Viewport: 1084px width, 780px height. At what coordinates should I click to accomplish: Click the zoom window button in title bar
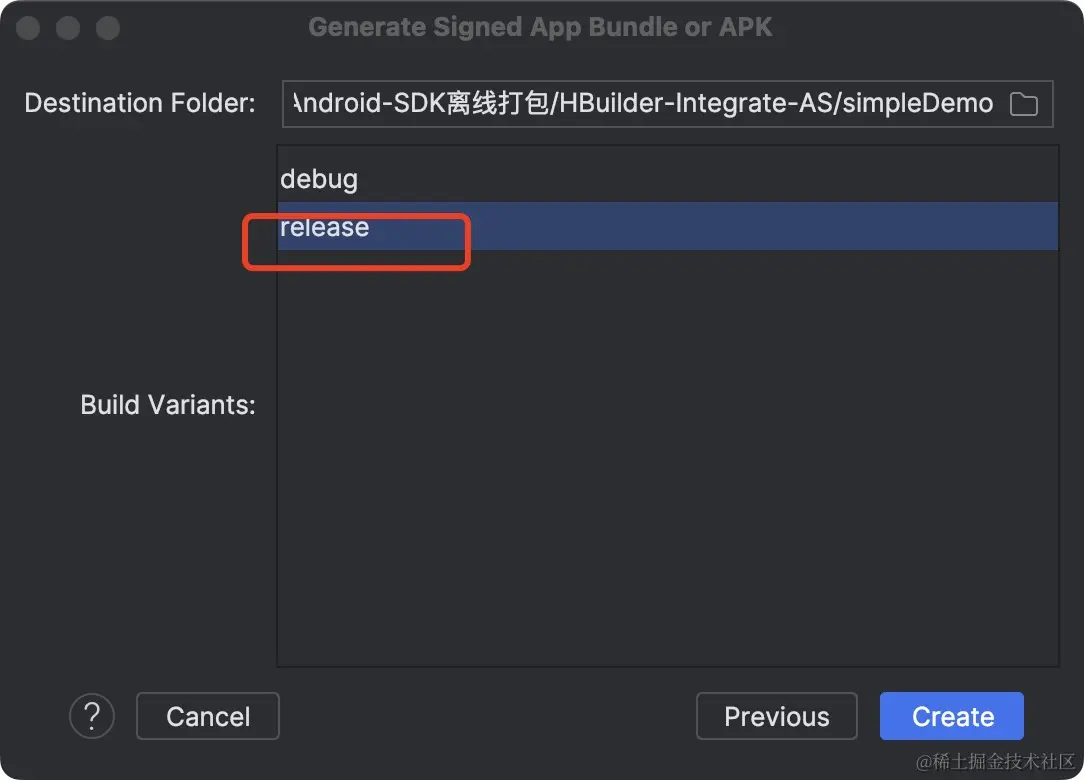pyautogui.click(x=108, y=28)
